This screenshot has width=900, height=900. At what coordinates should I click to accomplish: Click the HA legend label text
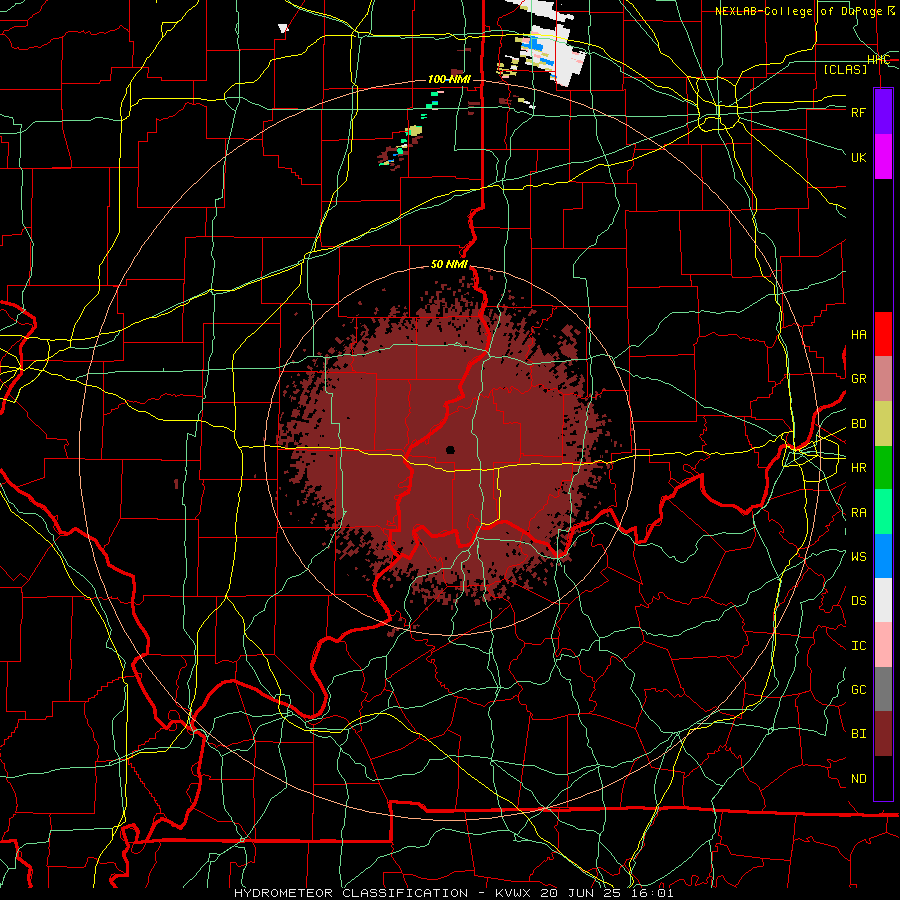pos(859,335)
